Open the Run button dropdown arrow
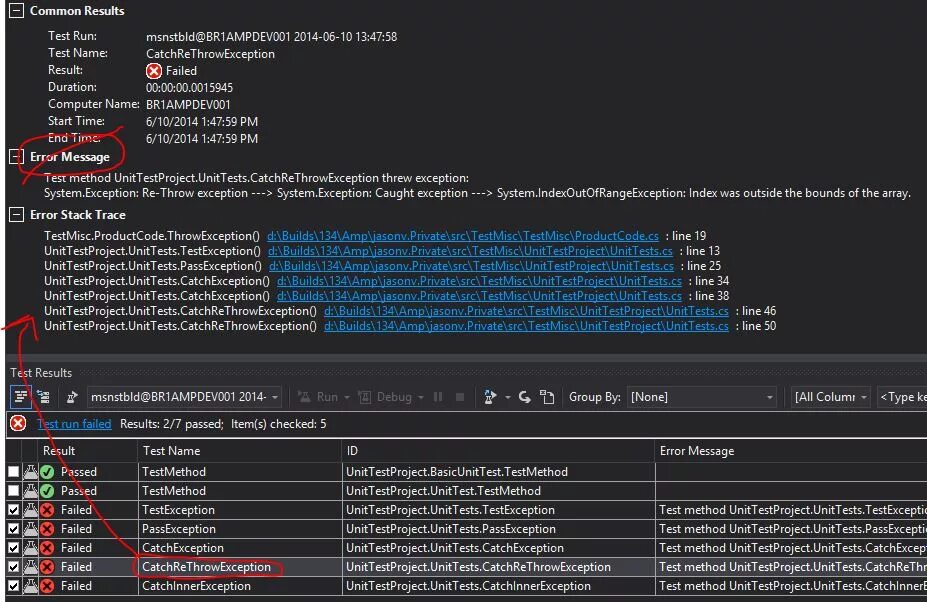Screen dimensions: 927x602 (x=347, y=397)
